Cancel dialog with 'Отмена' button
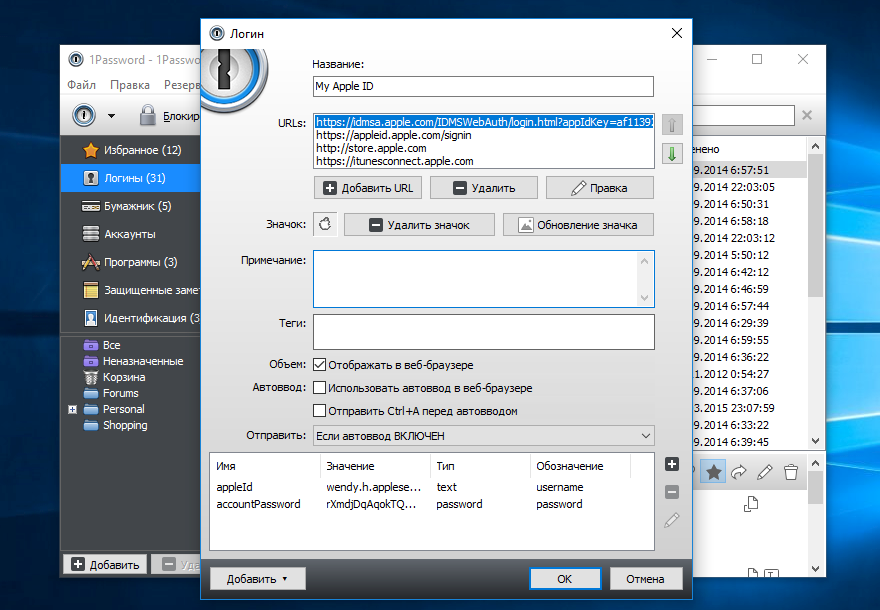The image size is (880, 610). pos(646,579)
